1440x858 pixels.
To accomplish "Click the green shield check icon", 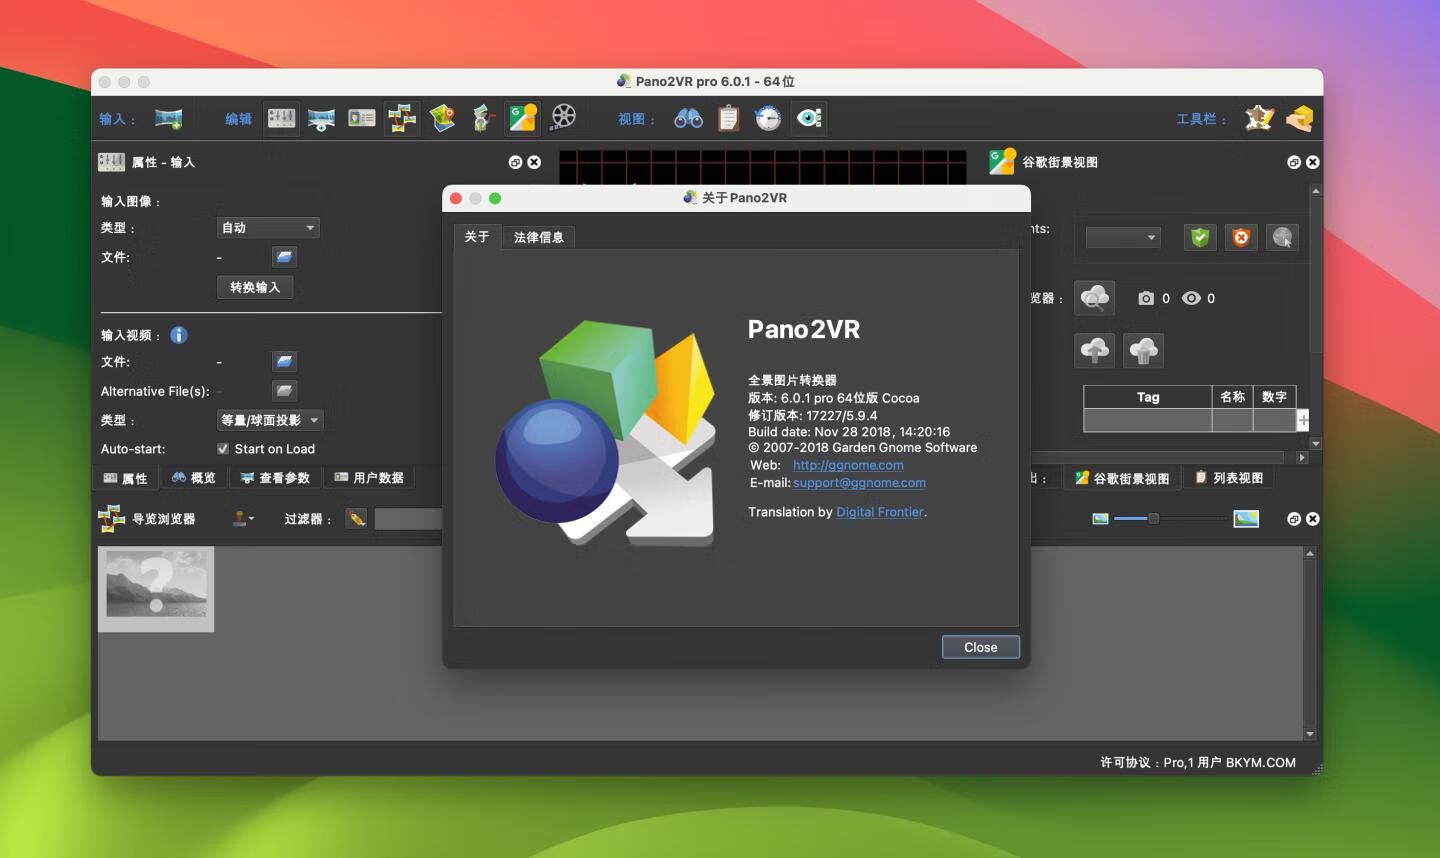I will pyautogui.click(x=1200, y=237).
